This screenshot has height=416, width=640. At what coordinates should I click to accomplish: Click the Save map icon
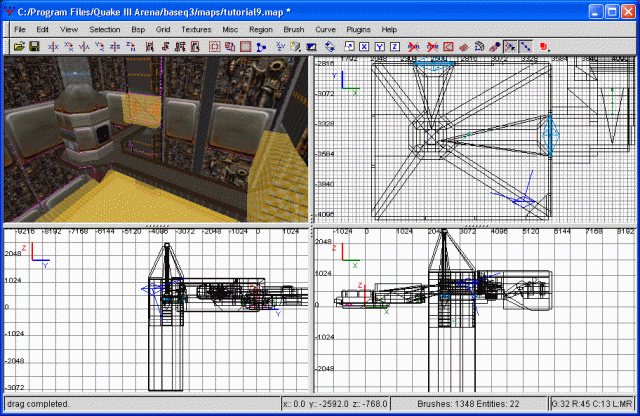34,47
